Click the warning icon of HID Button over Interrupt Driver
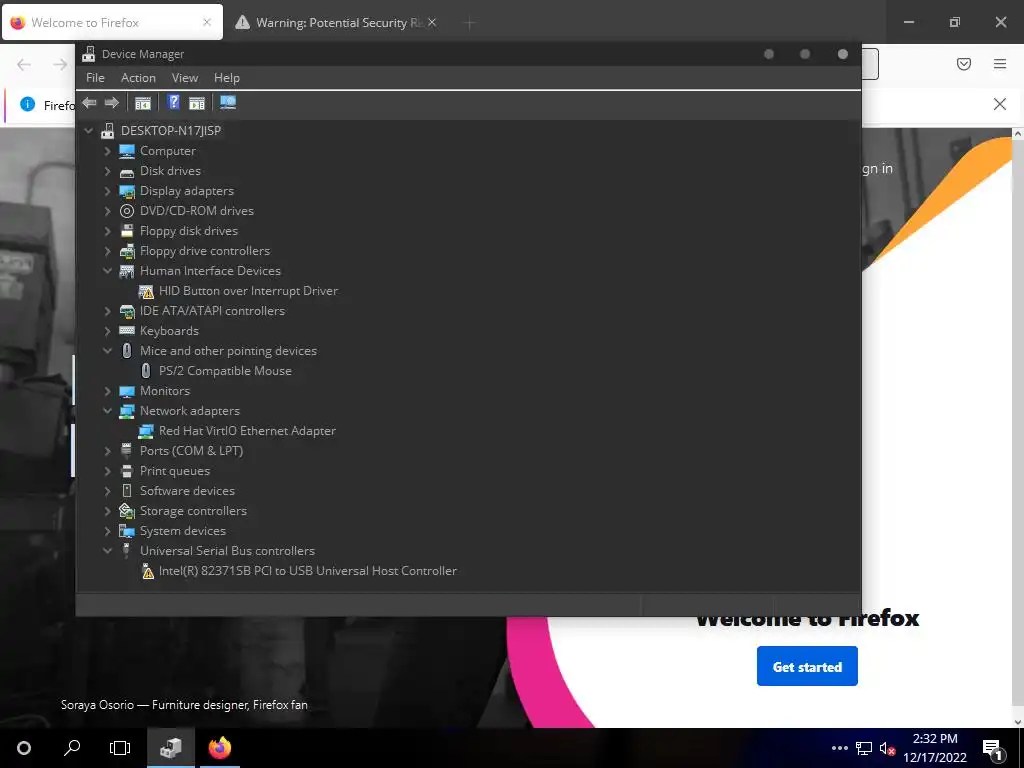This screenshot has height=768, width=1024. click(x=146, y=291)
